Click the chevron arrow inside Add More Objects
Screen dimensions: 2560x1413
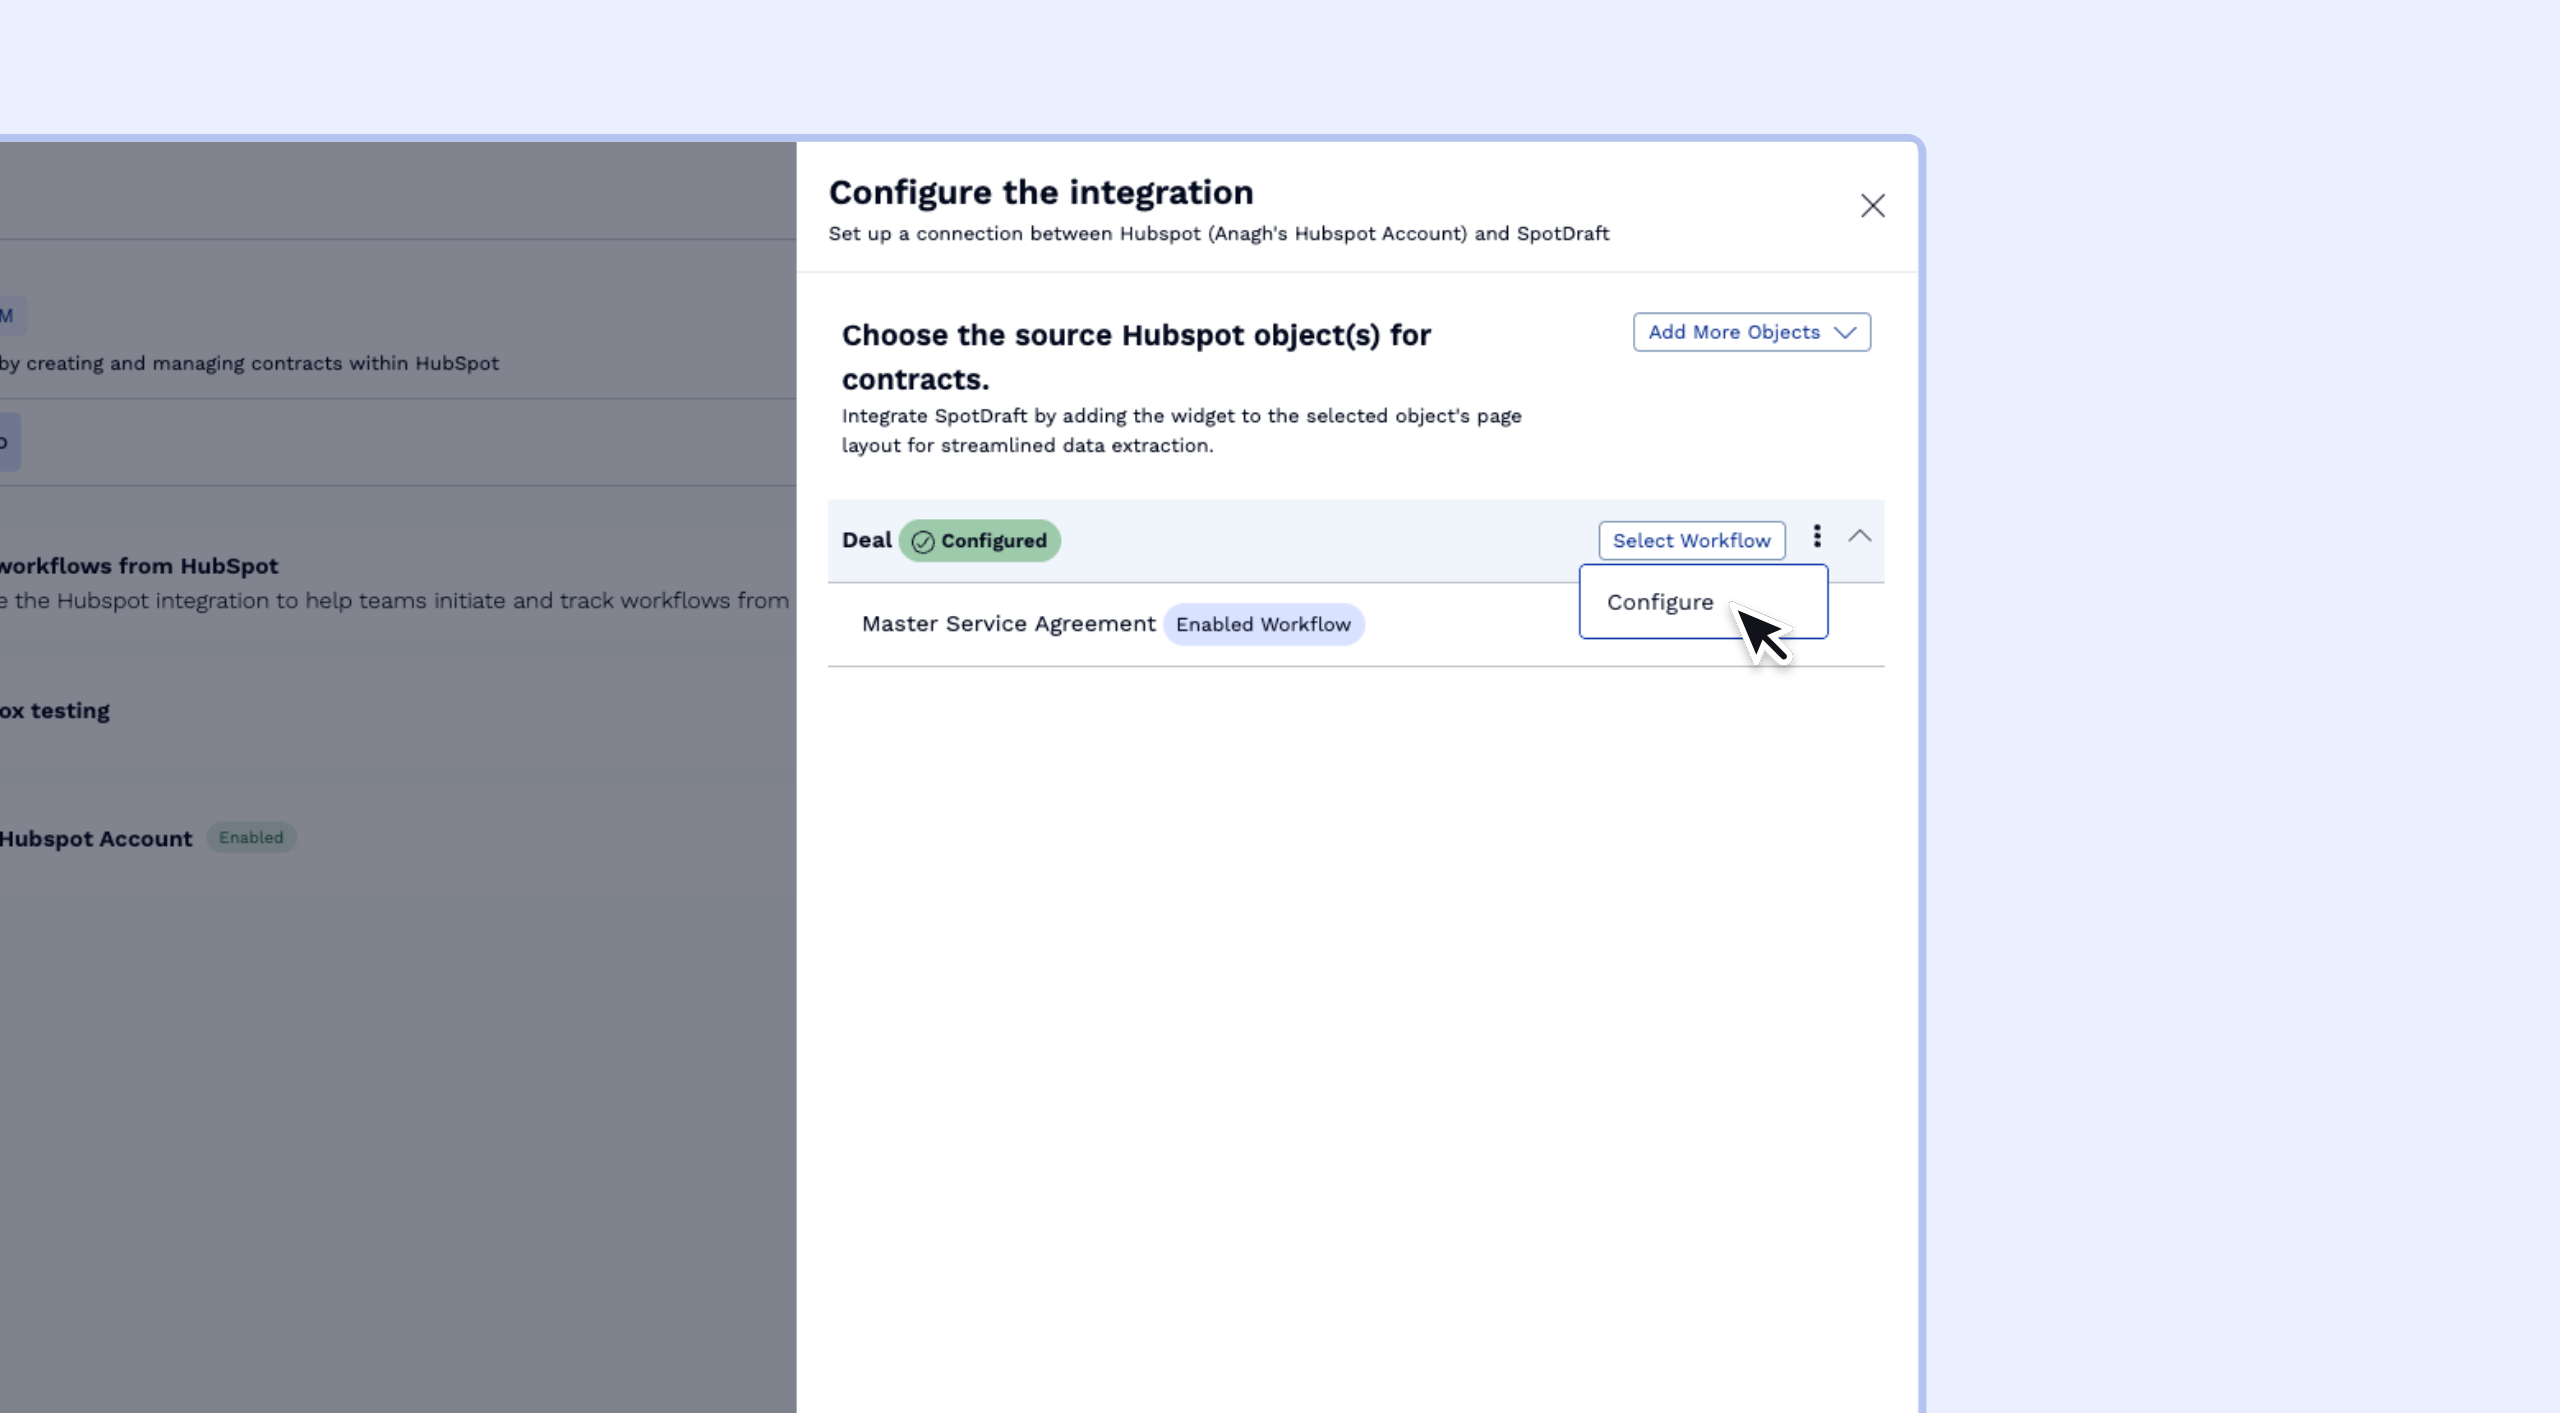click(1845, 332)
